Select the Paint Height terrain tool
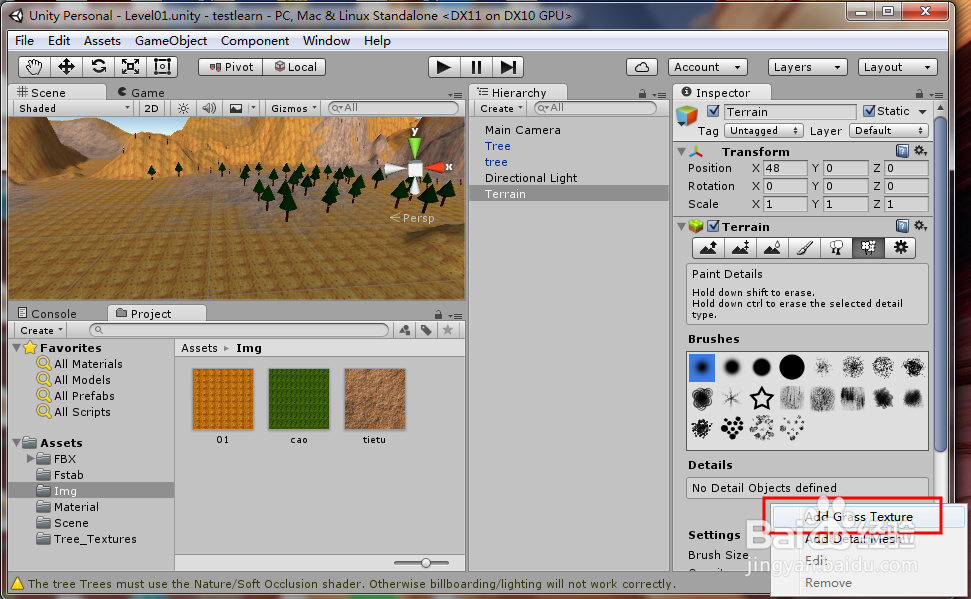The height and width of the screenshot is (599, 971). coord(740,248)
